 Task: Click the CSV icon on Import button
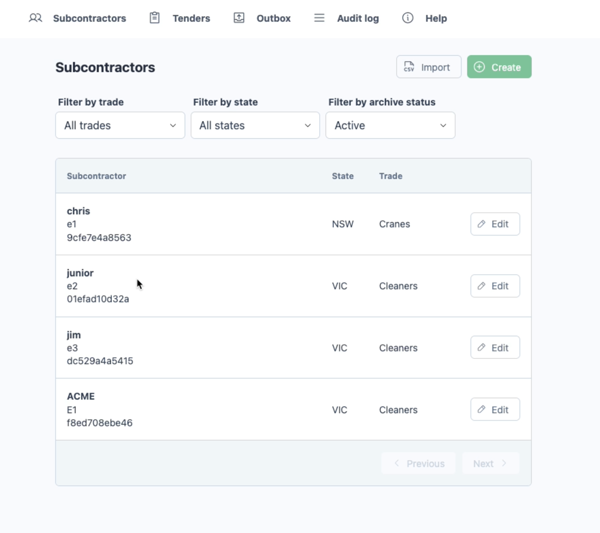click(409, 67)
